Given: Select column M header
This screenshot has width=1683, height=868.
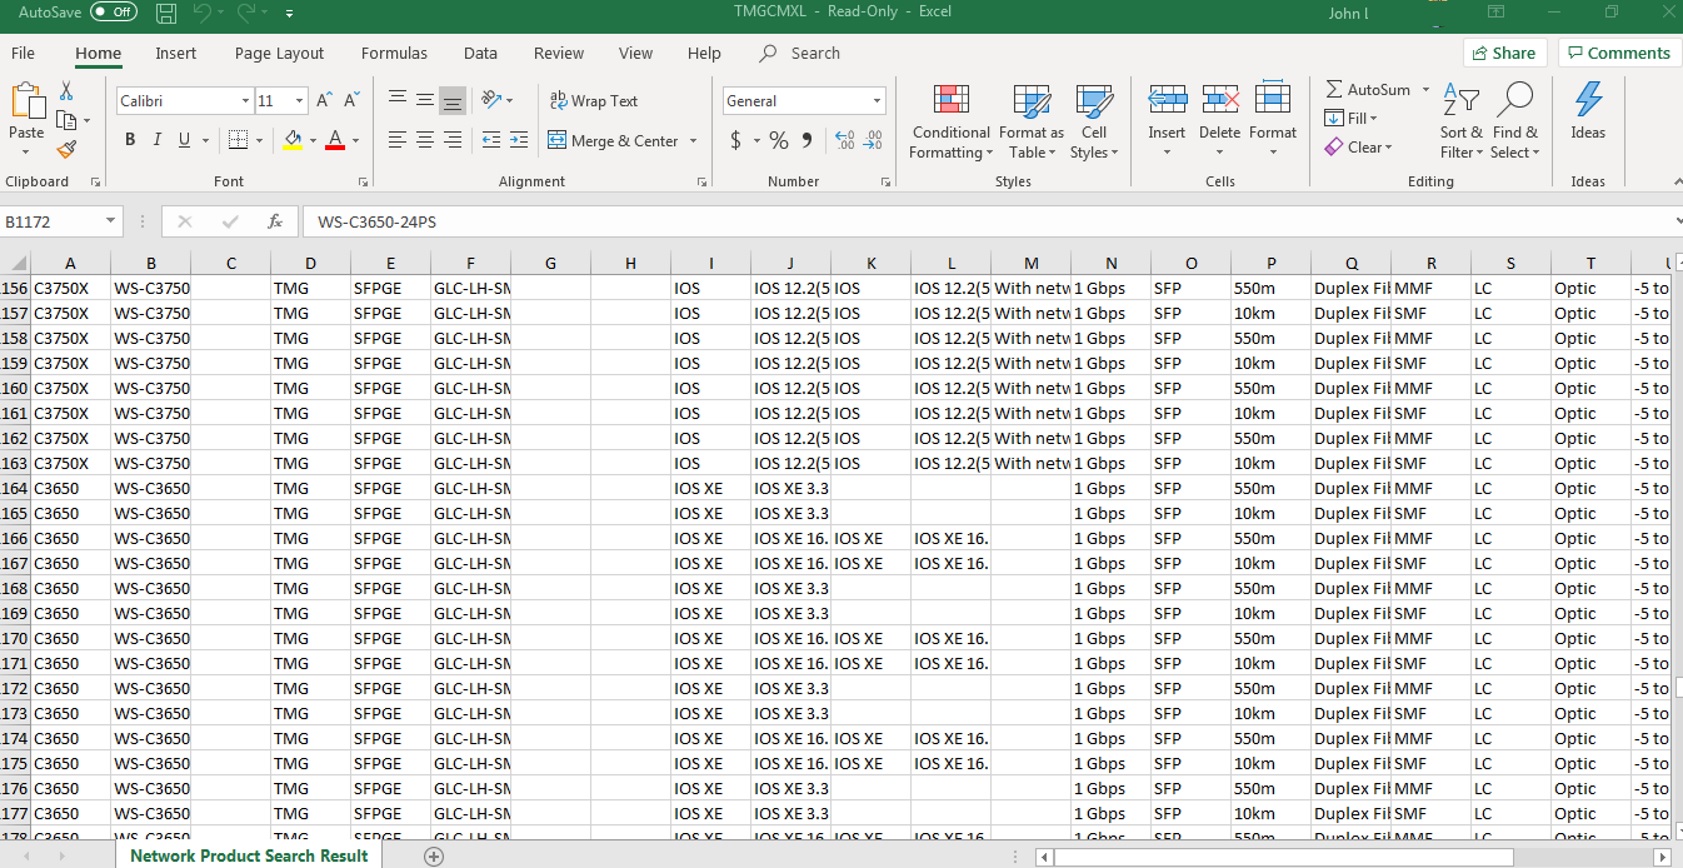Looking at the screenshot, I should (1031, 263).
